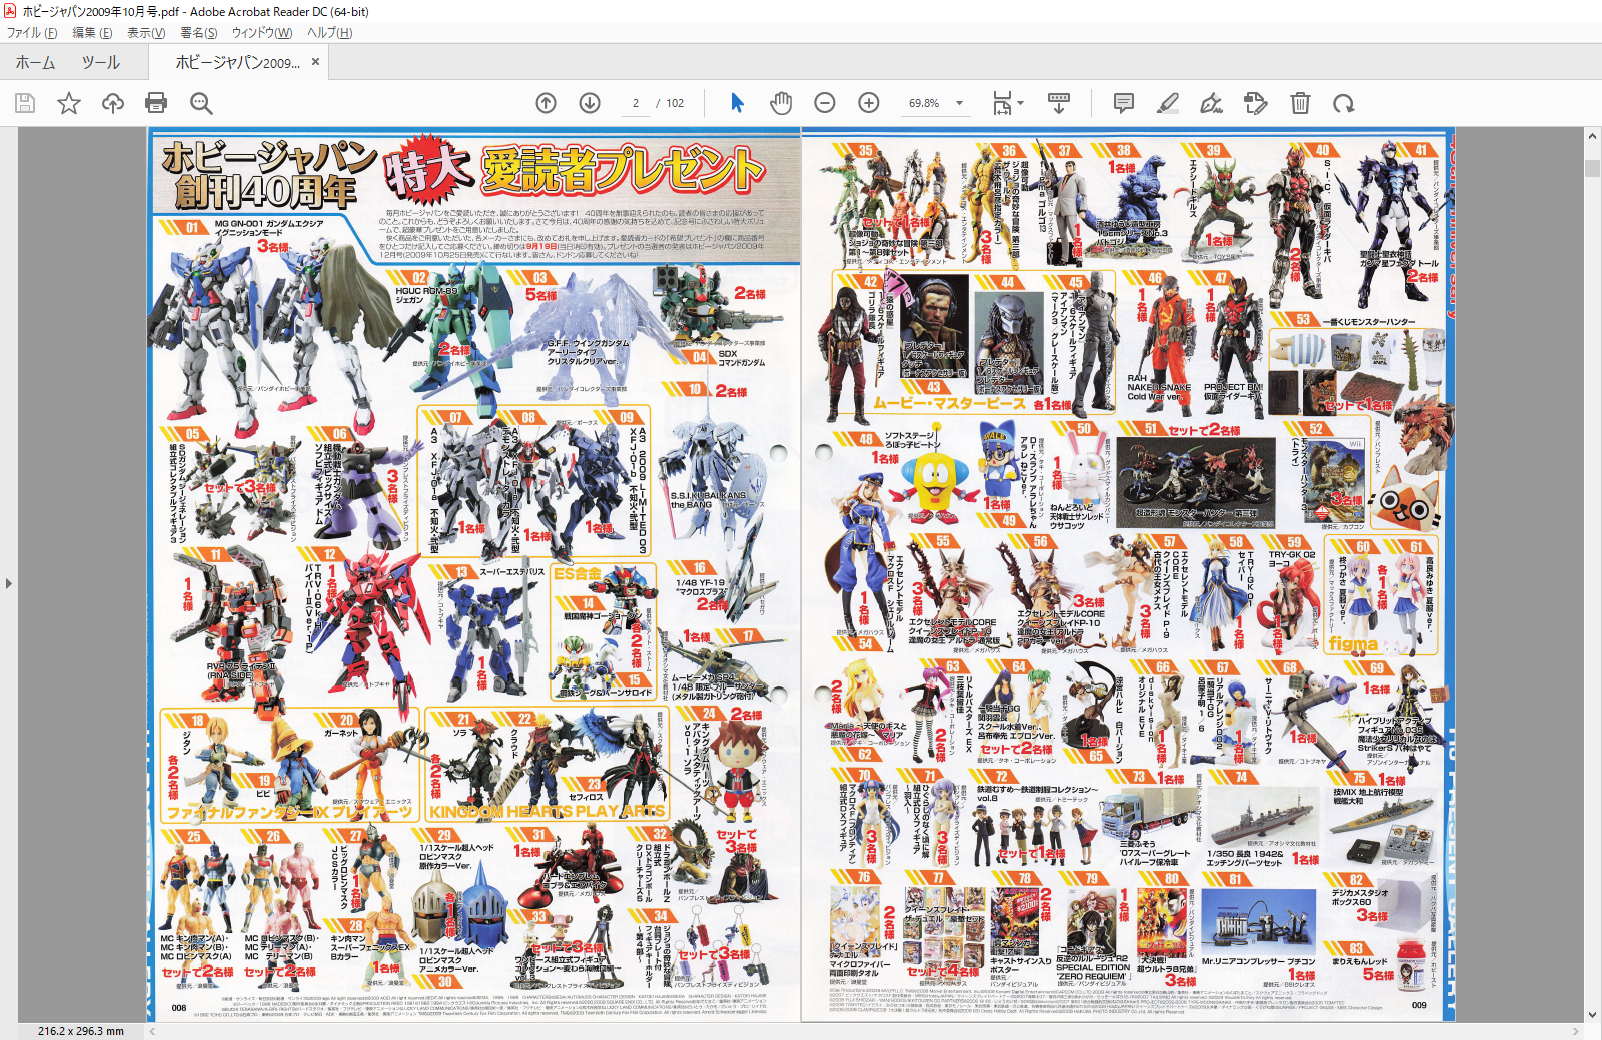Open the 署名 menu

click(199, 33)
